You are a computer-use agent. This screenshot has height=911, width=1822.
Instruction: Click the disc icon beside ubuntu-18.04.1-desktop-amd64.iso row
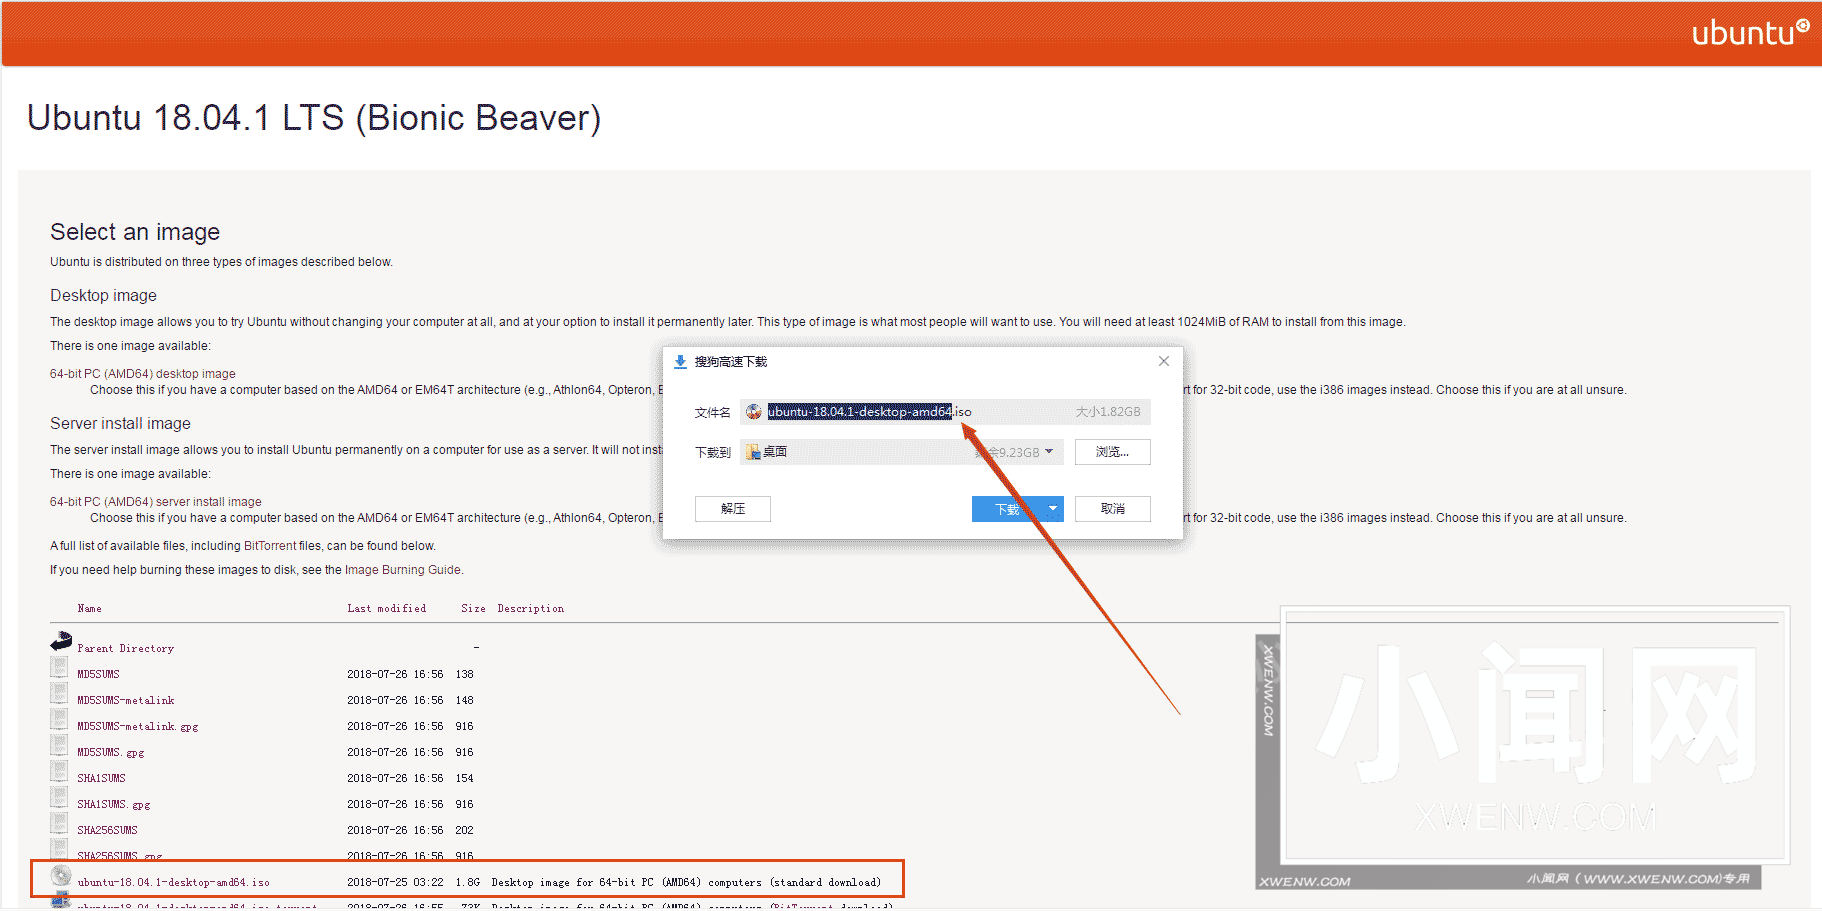[61, 876]
